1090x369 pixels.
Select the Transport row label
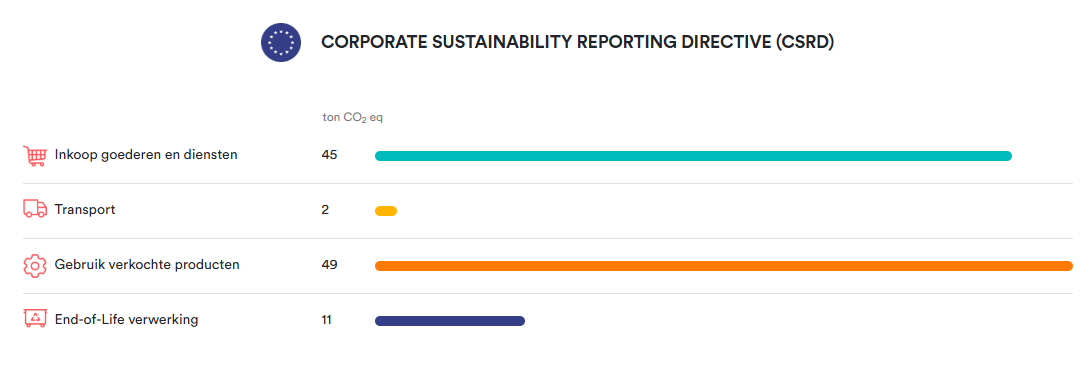(x=85, y=210)
